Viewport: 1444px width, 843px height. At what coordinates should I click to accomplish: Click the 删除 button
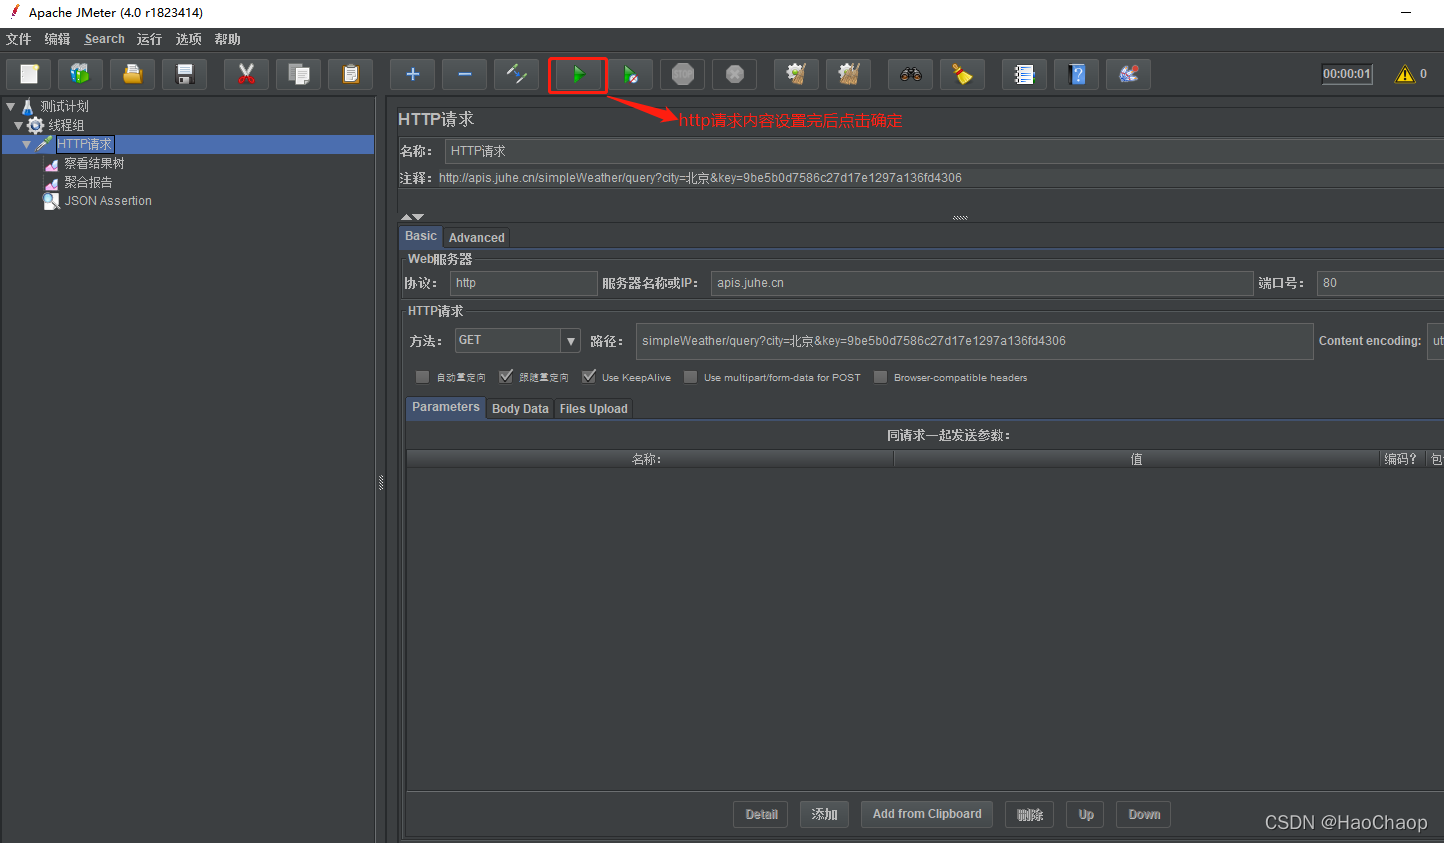(x=1030, y=814)
